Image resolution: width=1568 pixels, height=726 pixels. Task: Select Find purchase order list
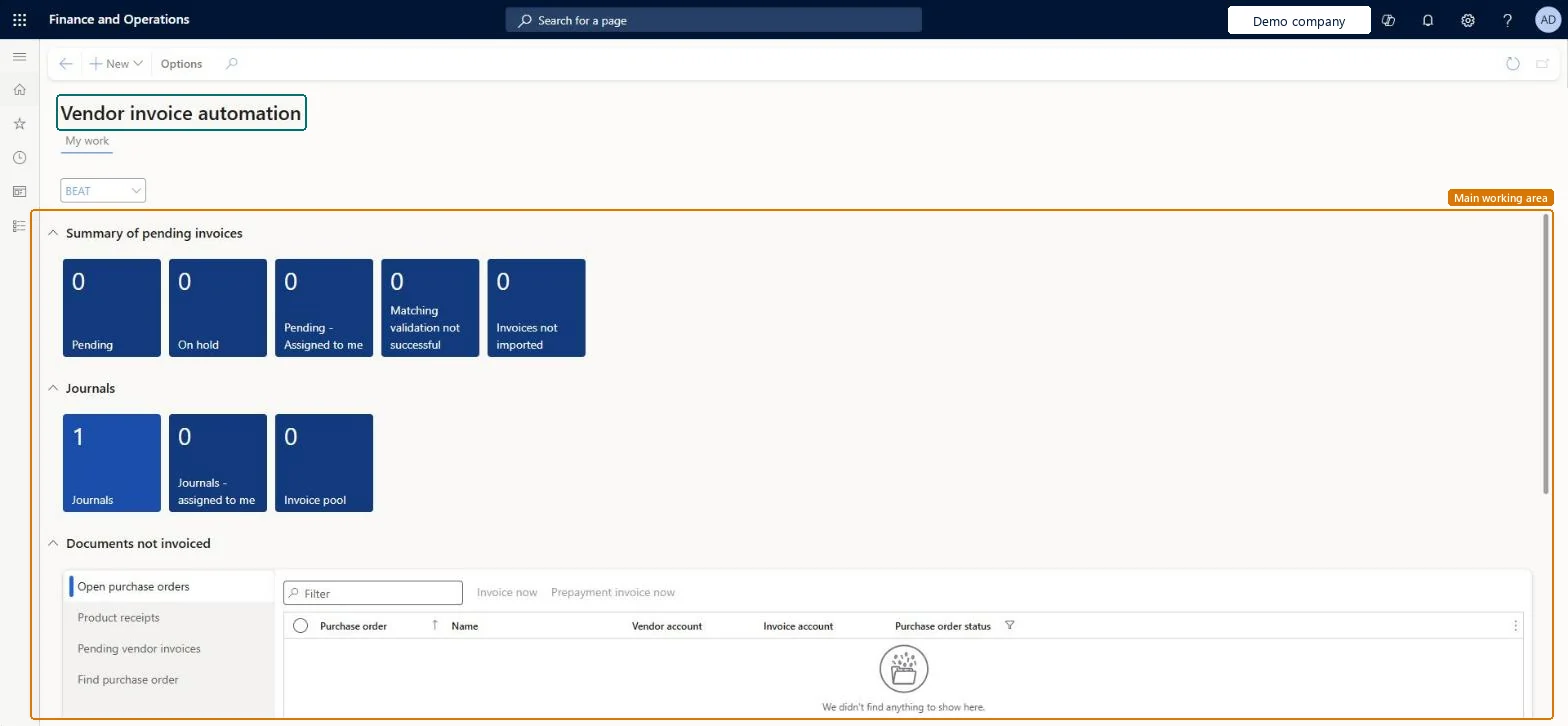(x=168, y=680)
